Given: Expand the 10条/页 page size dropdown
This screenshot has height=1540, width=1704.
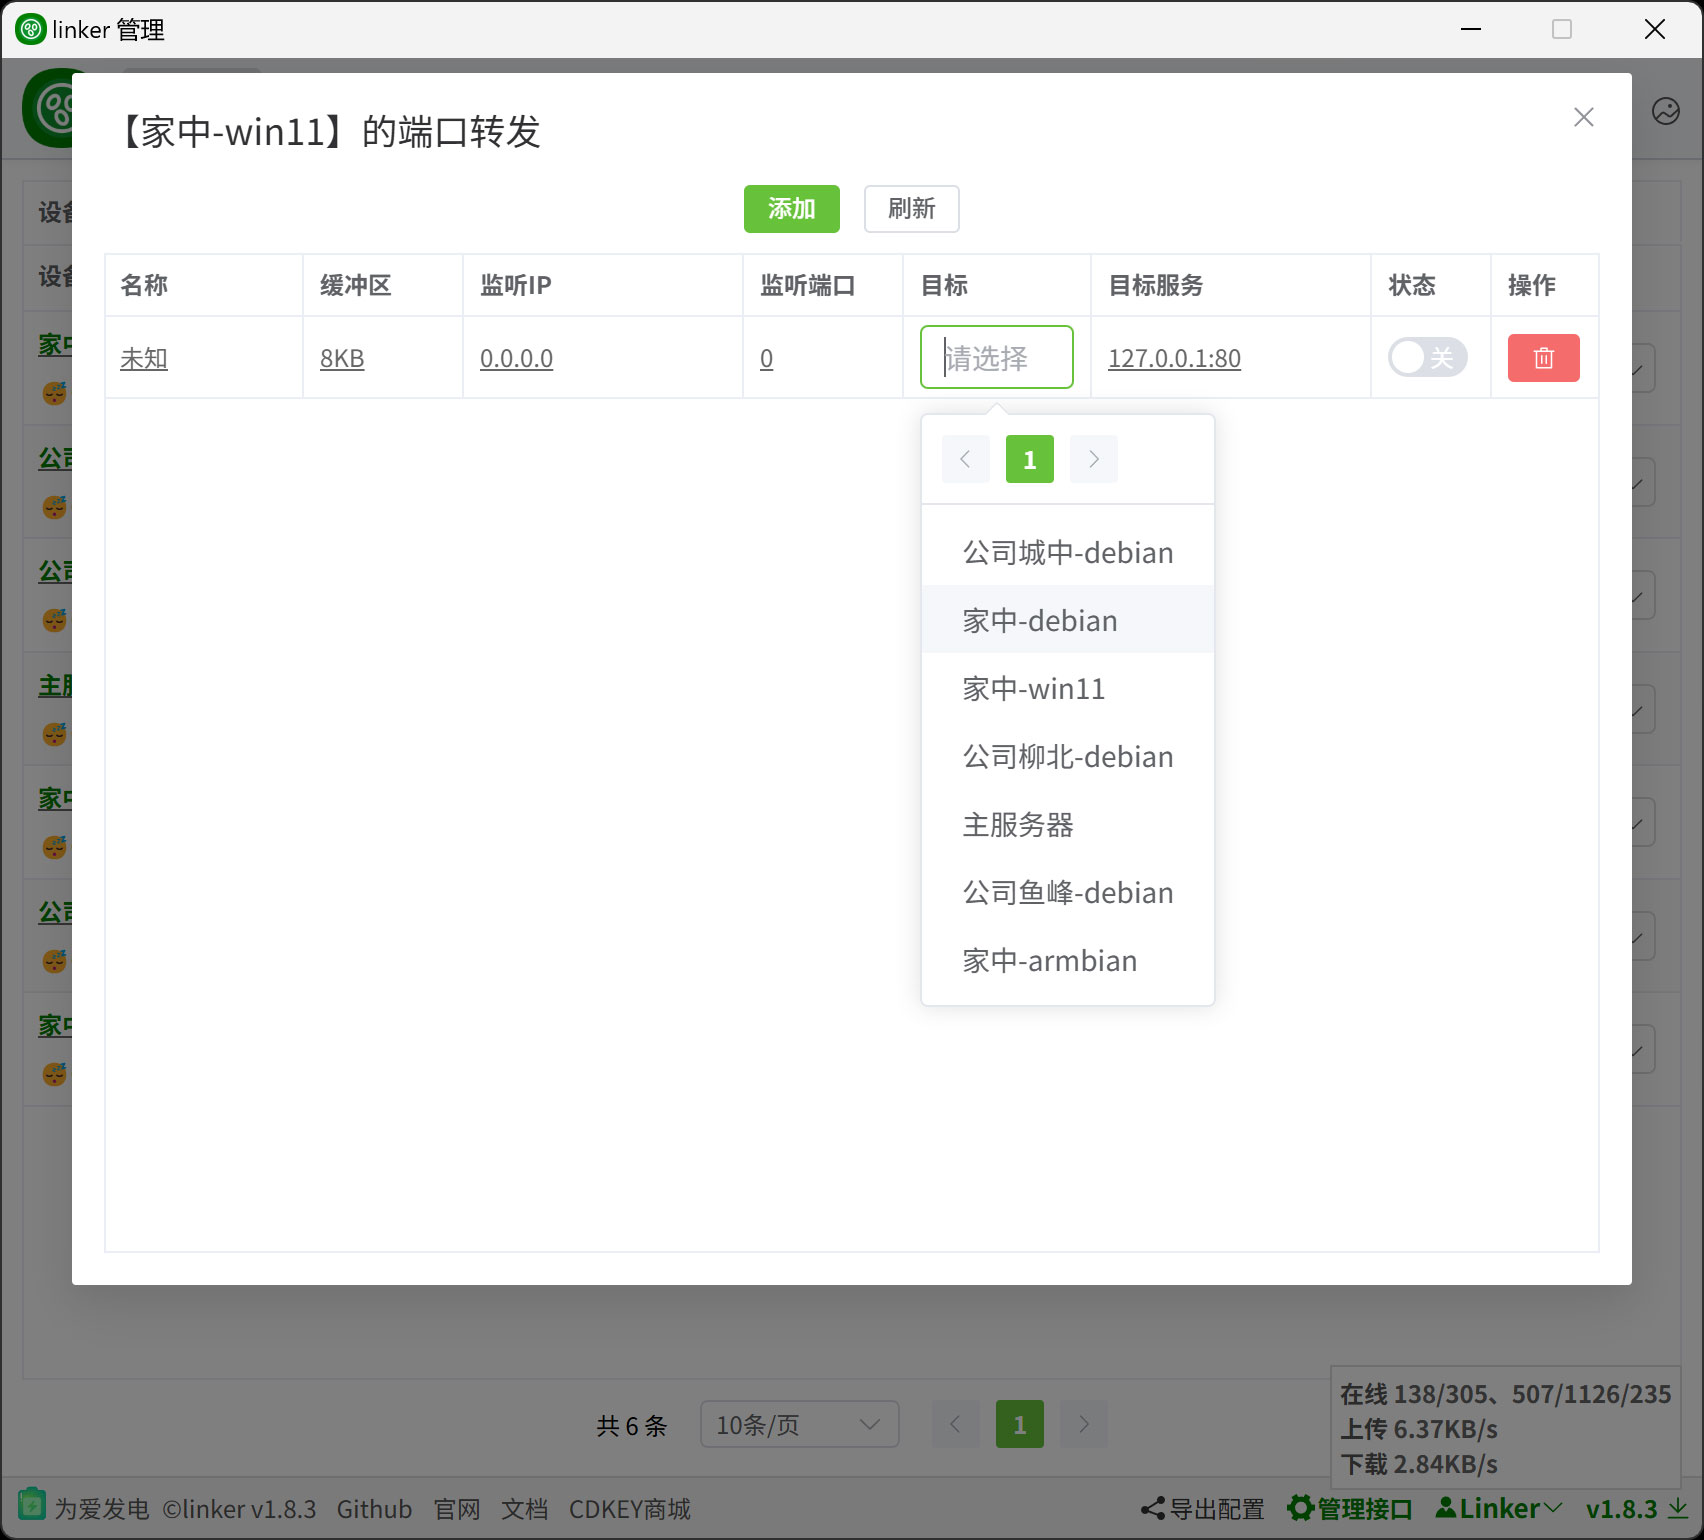Looking at the screenshot, I should (798, 1424).
